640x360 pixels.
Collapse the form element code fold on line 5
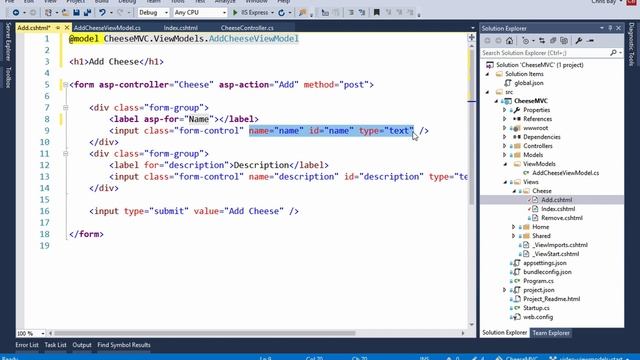pos(65,84)
